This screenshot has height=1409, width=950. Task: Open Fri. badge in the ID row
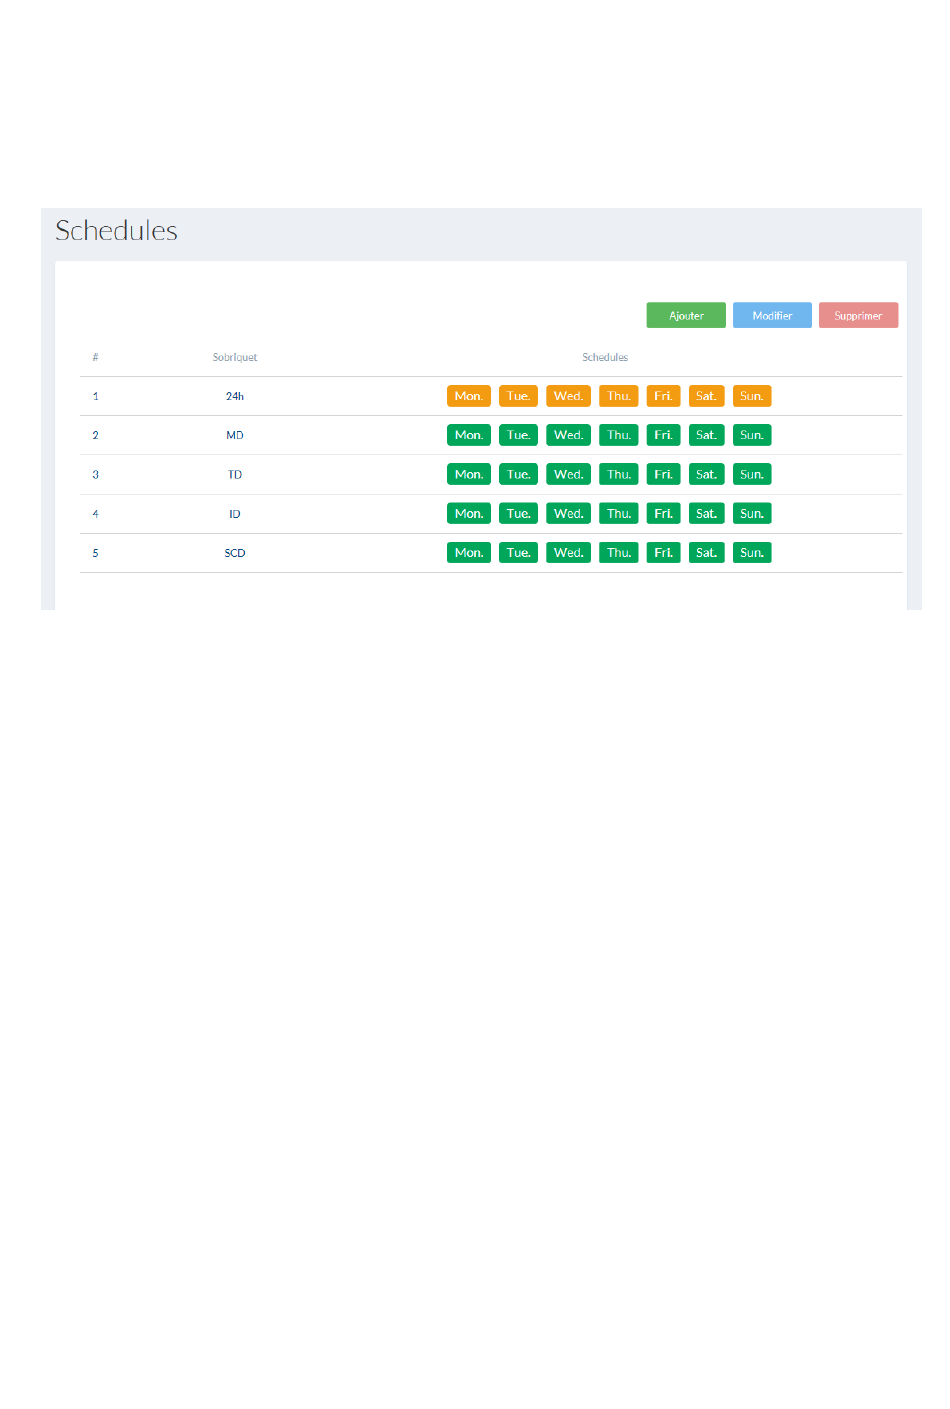[663, 513]
